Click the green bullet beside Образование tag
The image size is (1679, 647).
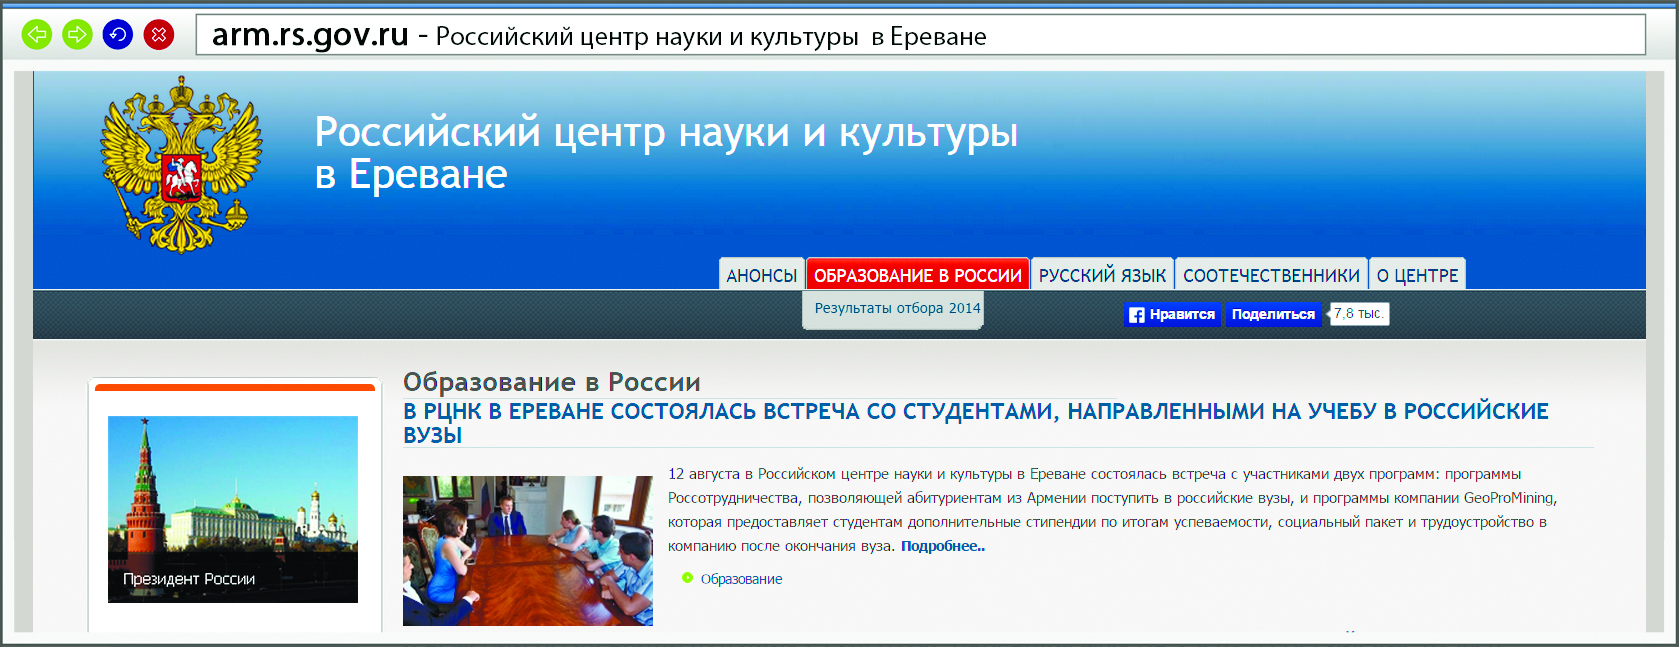[x=687, y=578]
